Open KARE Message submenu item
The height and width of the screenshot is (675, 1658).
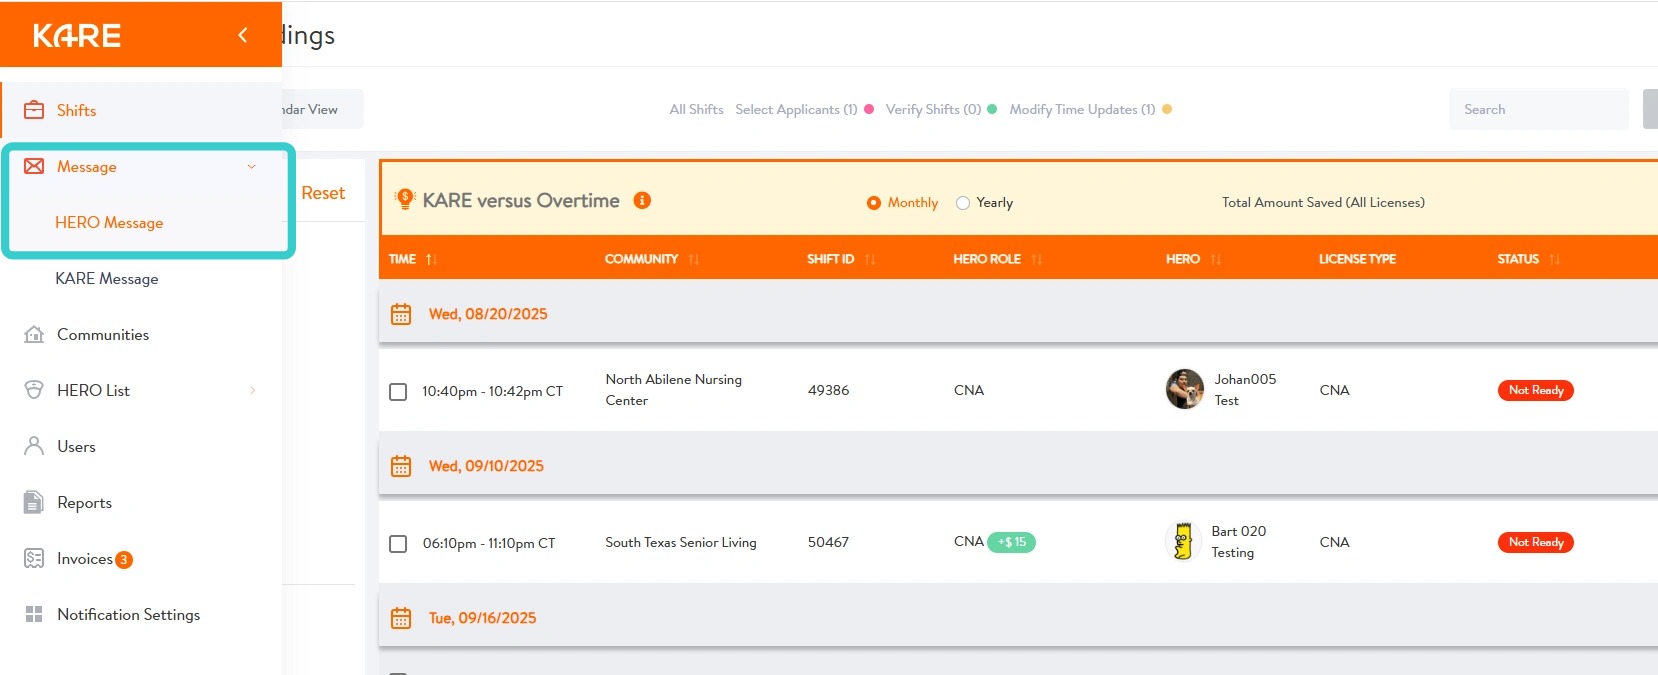107,278
